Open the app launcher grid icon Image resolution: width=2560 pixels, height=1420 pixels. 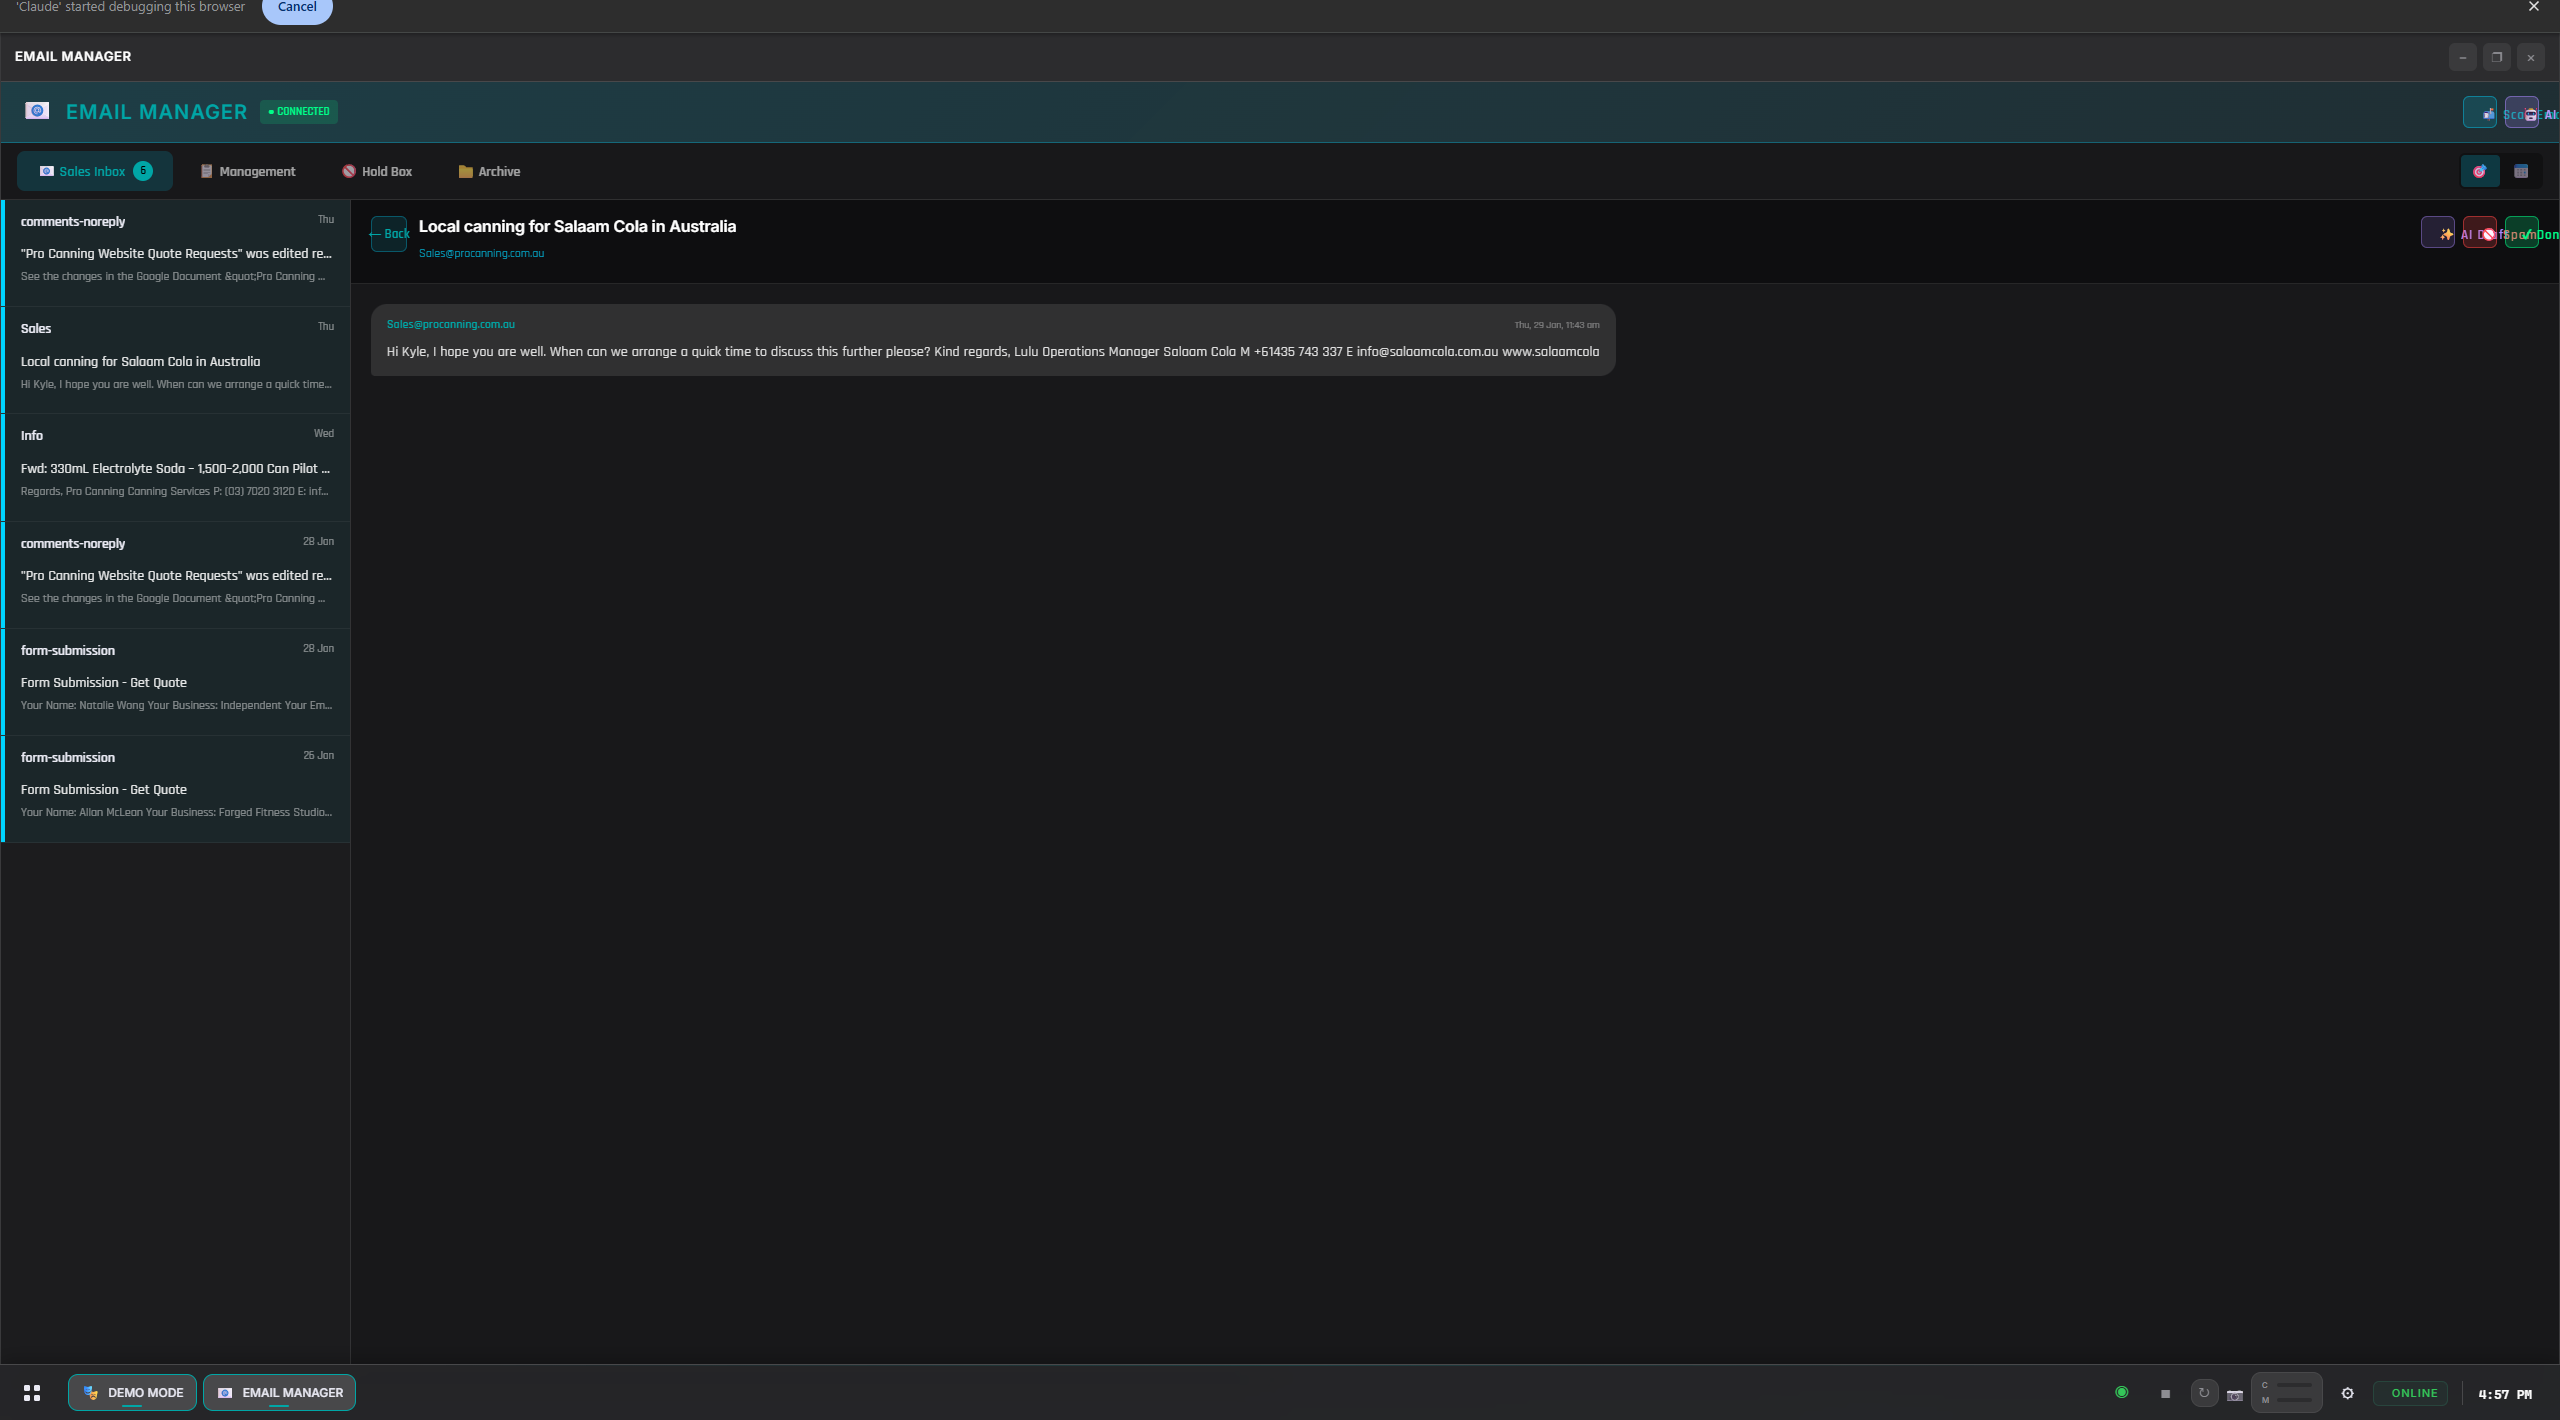(32, 1393)
